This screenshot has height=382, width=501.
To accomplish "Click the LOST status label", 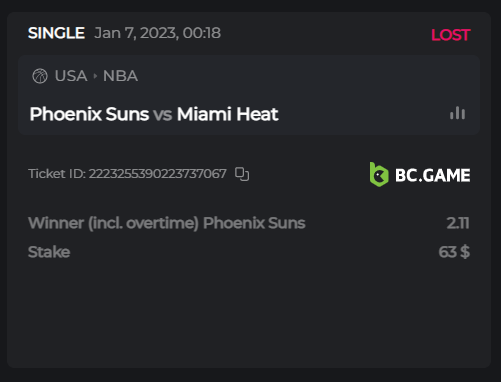I will [x=451, y=35].
